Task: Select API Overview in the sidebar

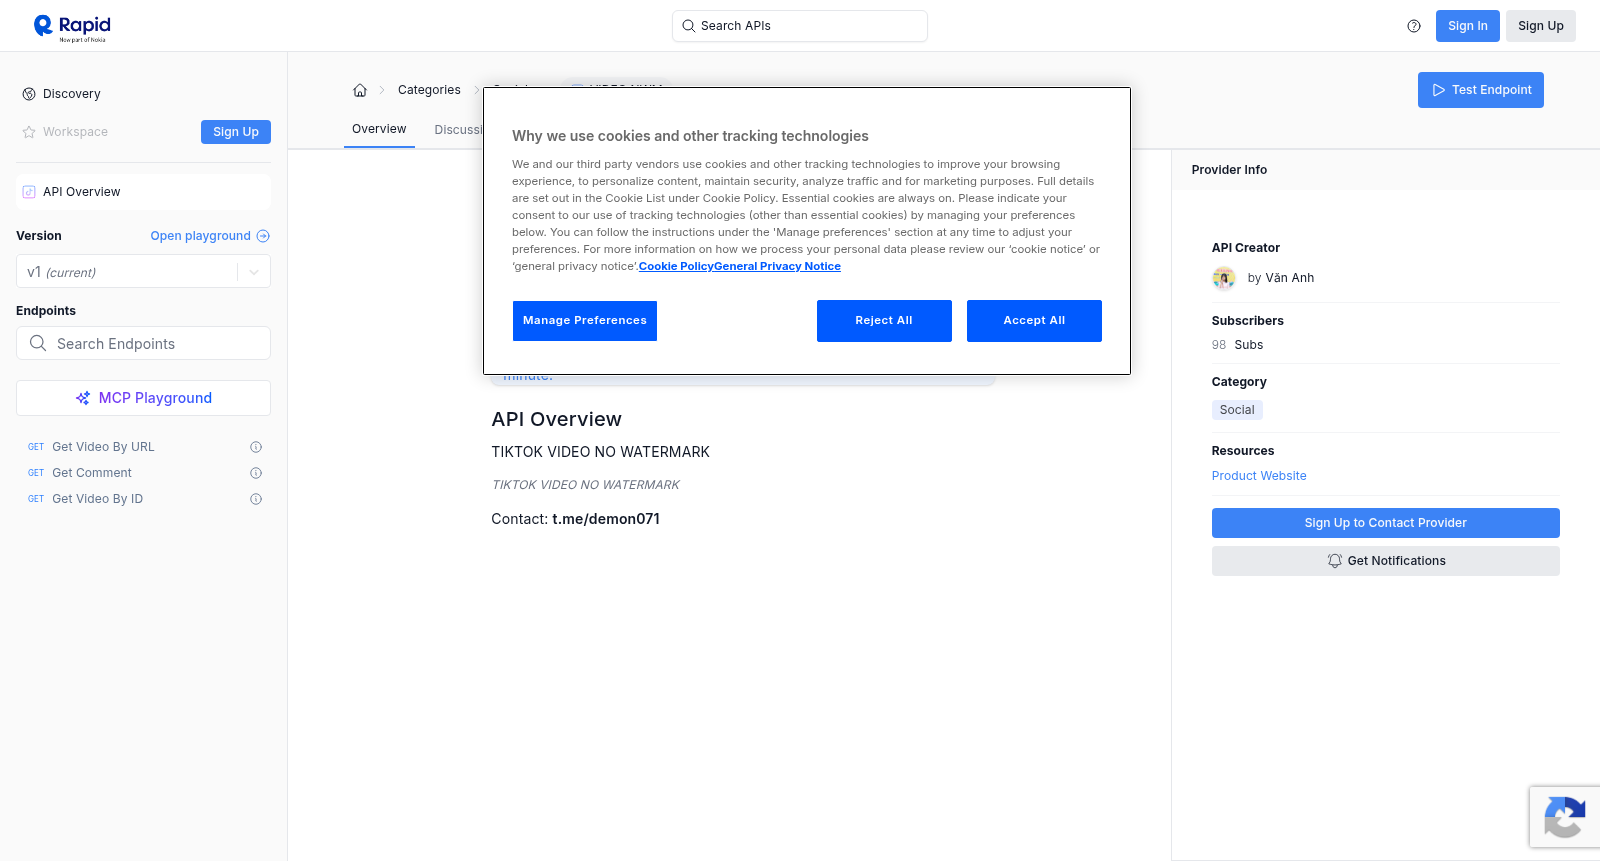Action: (144, 192)
